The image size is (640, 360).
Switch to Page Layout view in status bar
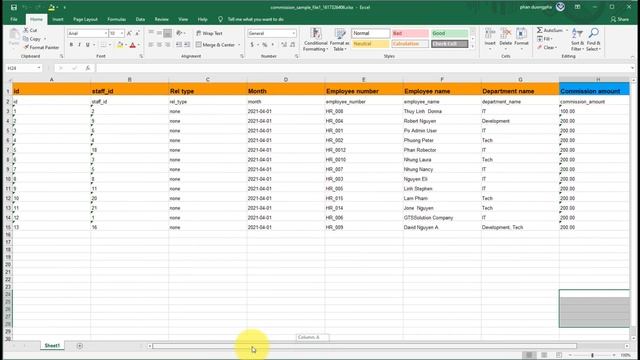tap(544, 355)
